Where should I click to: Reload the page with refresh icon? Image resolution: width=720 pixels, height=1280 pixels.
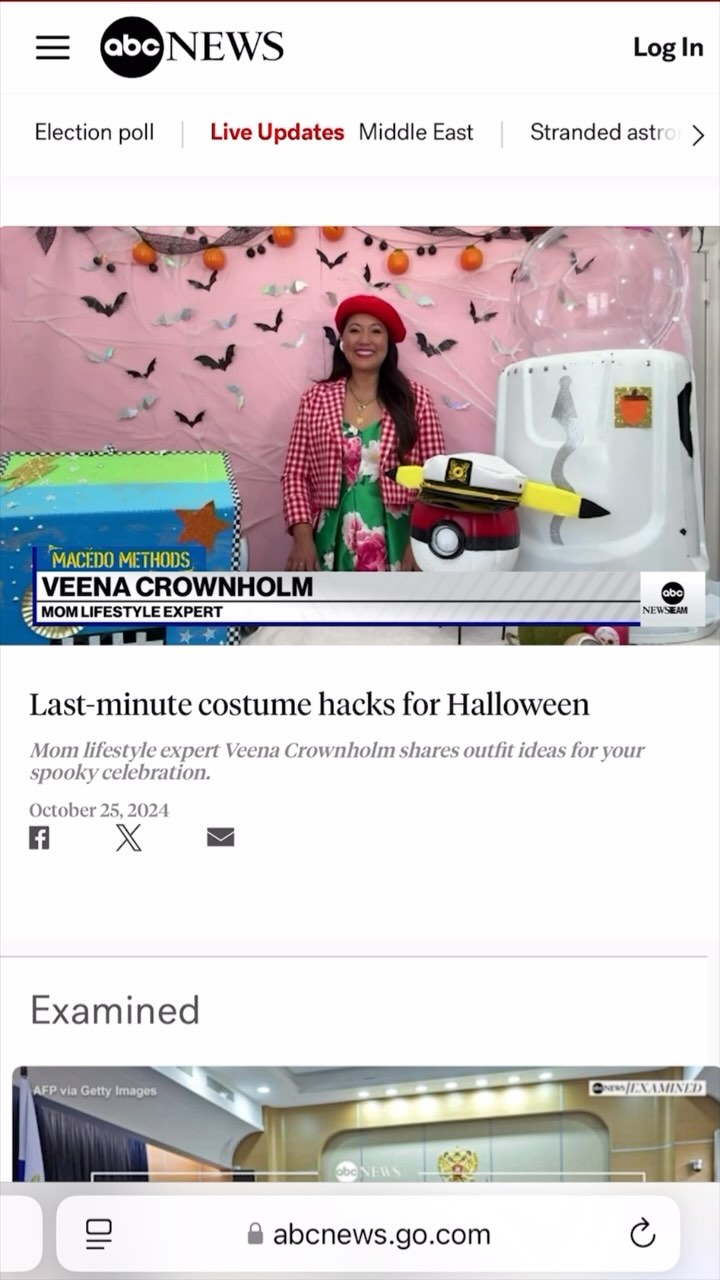pyautogui.click(x=642, y=1234)
